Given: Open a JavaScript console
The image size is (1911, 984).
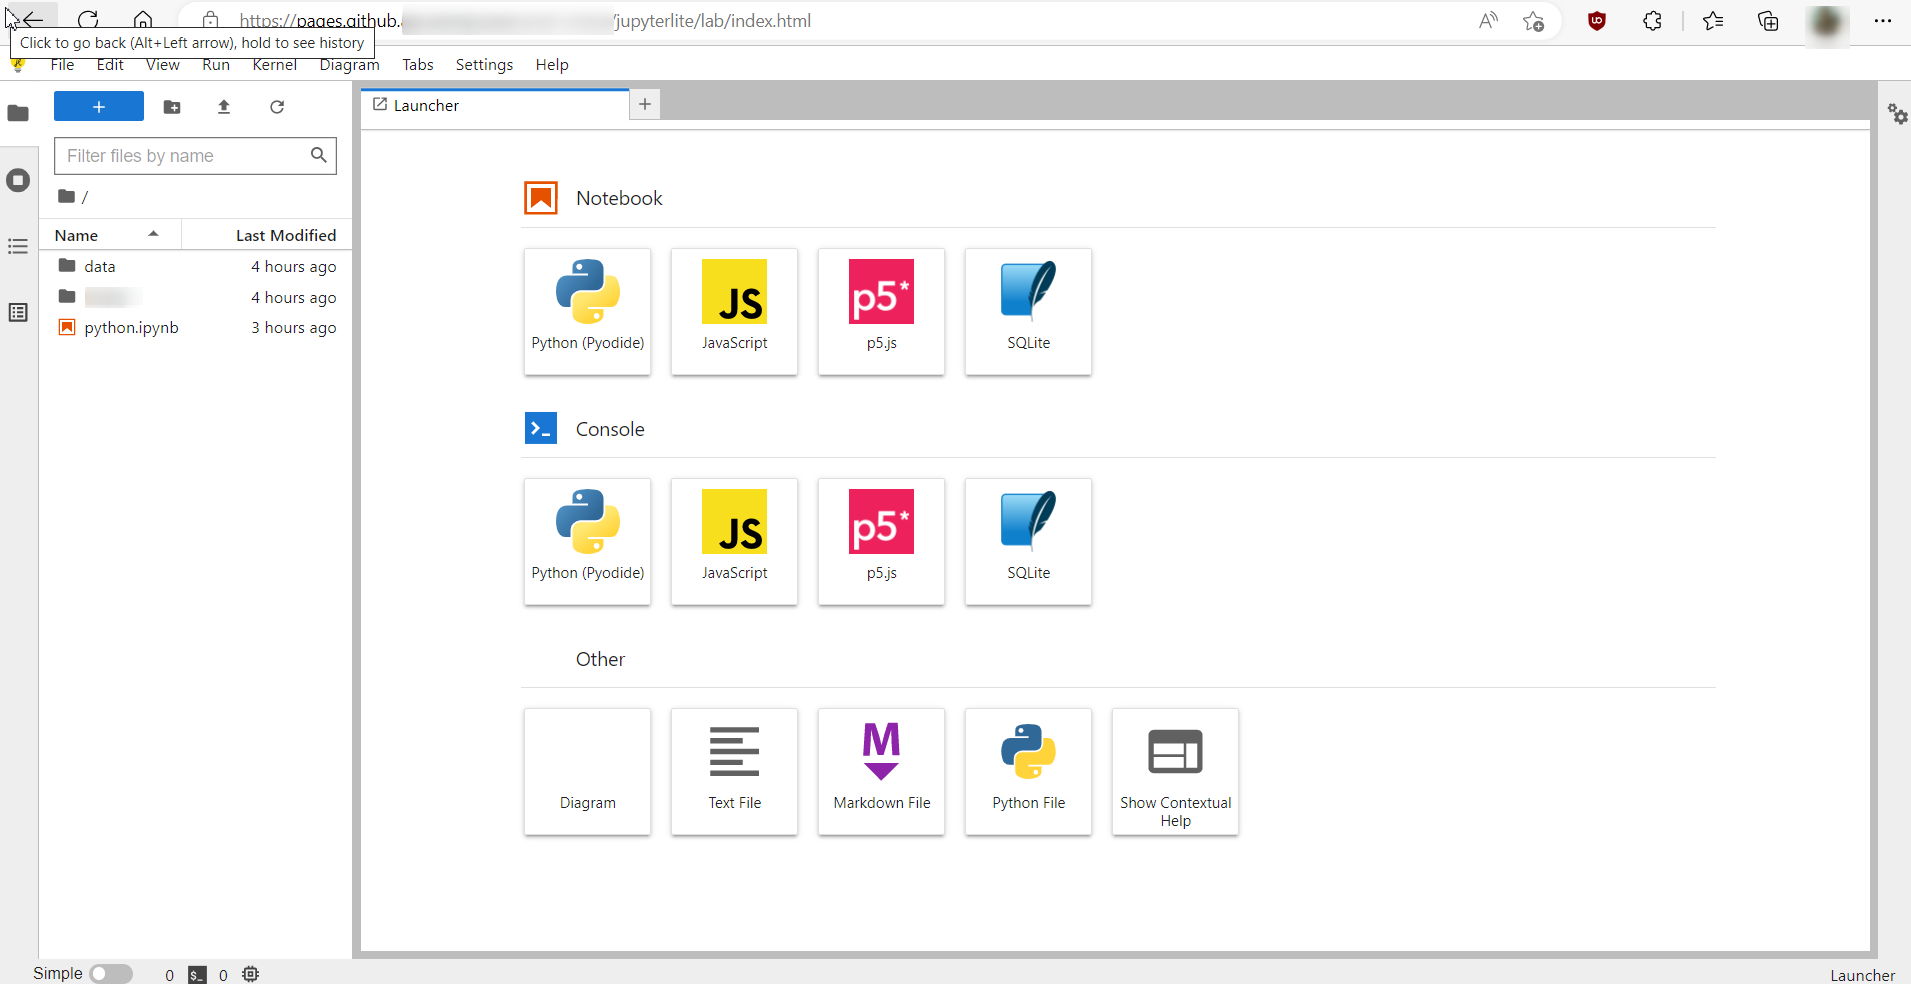Looking at the screenshot, I should click(734, 541).
